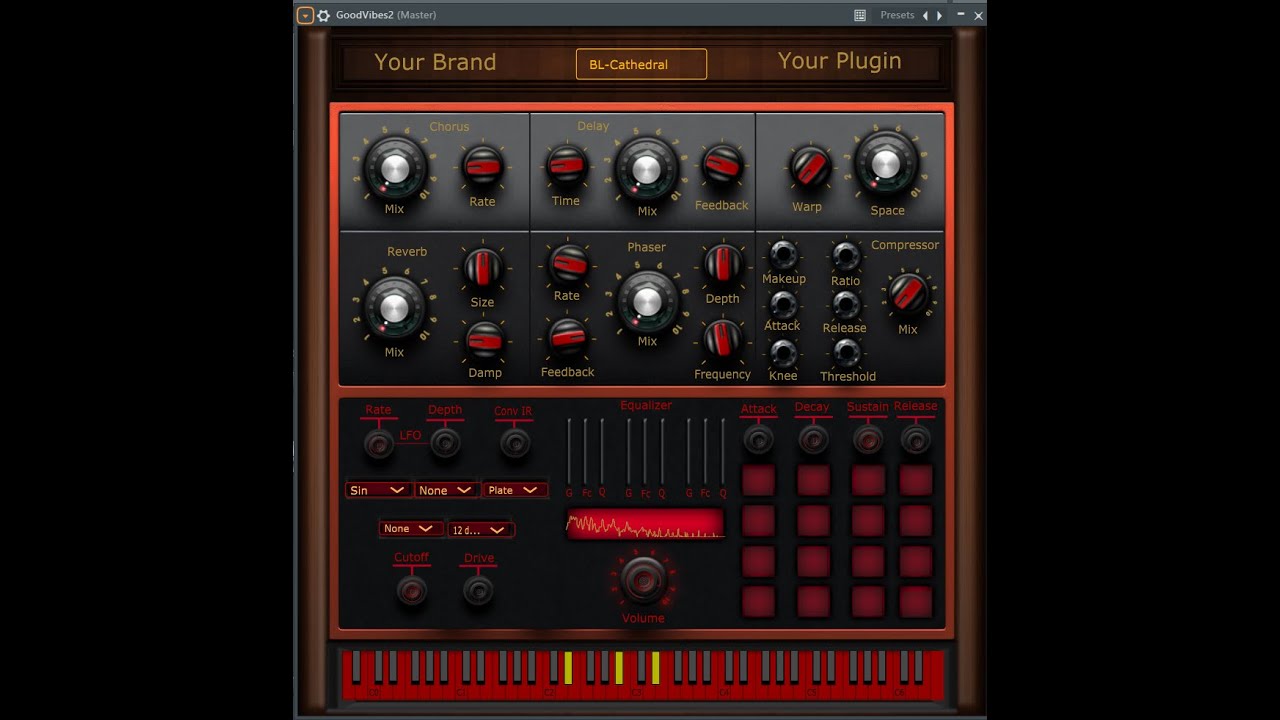1280x720 pixels.
Task: Click the last Q equalizer slider
Action: (723, 452)
